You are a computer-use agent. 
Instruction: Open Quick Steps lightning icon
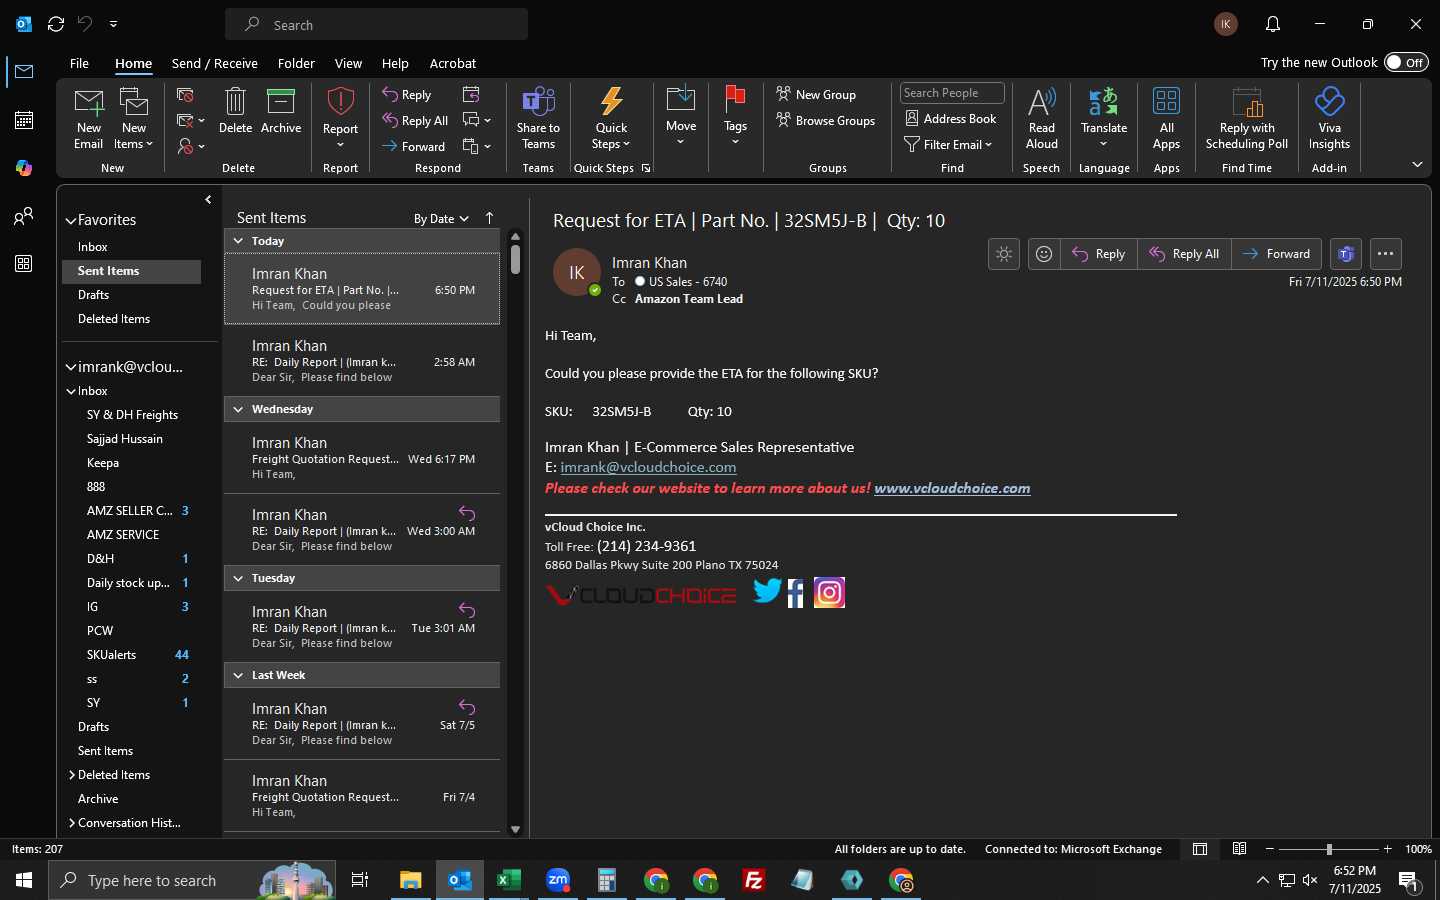(x=611, y=118)
